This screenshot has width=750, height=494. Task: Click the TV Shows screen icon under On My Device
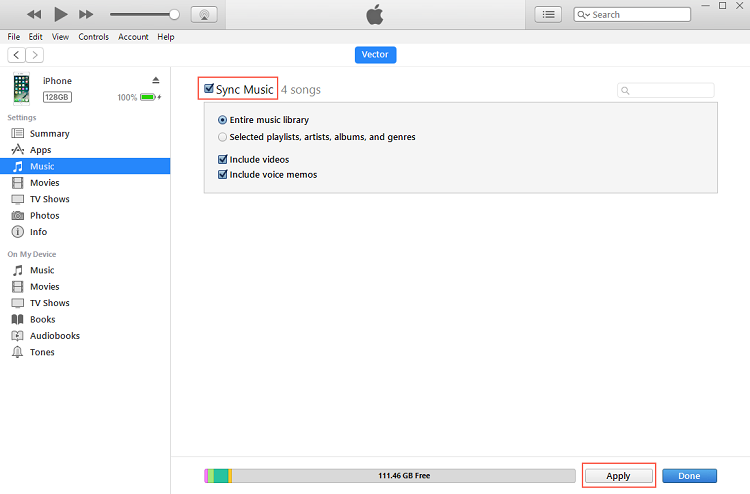(18, 303)
